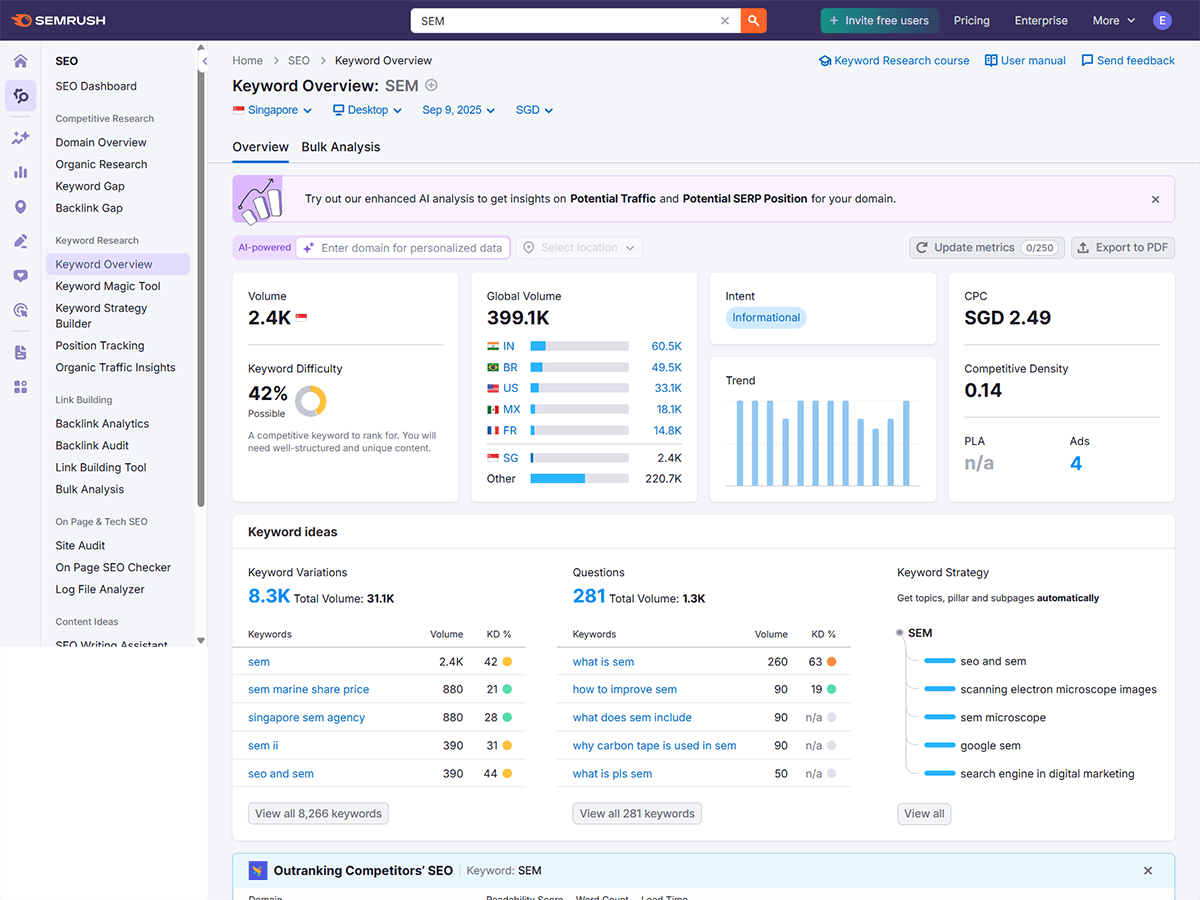Expand the More menu in the top navigation
The image size is (1200, 900).
1112,19
